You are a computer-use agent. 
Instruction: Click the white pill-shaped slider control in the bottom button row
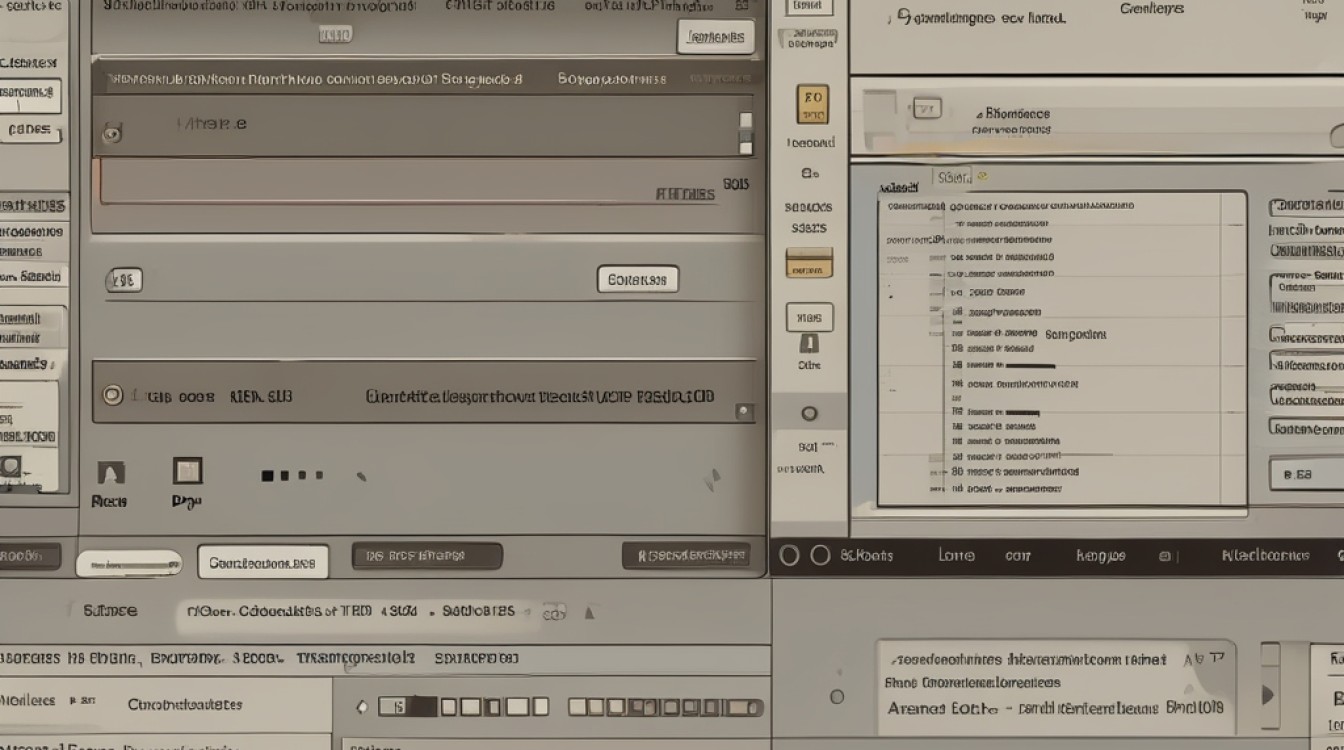130,563
